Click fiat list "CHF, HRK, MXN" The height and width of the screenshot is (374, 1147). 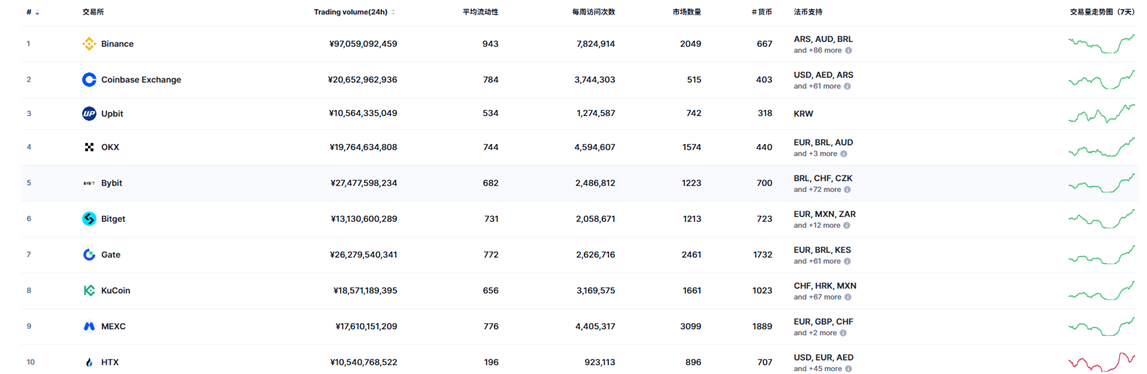pos(824,285)
